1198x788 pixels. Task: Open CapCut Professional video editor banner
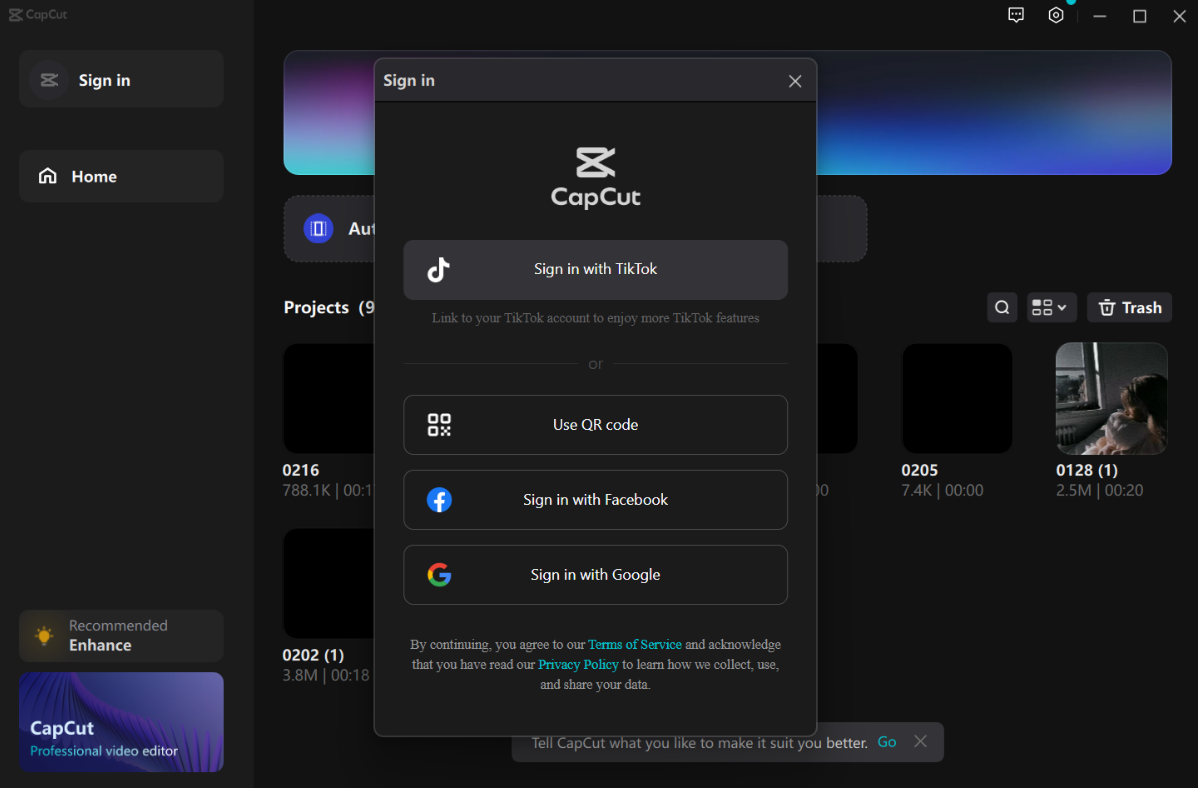pos(121,722)
